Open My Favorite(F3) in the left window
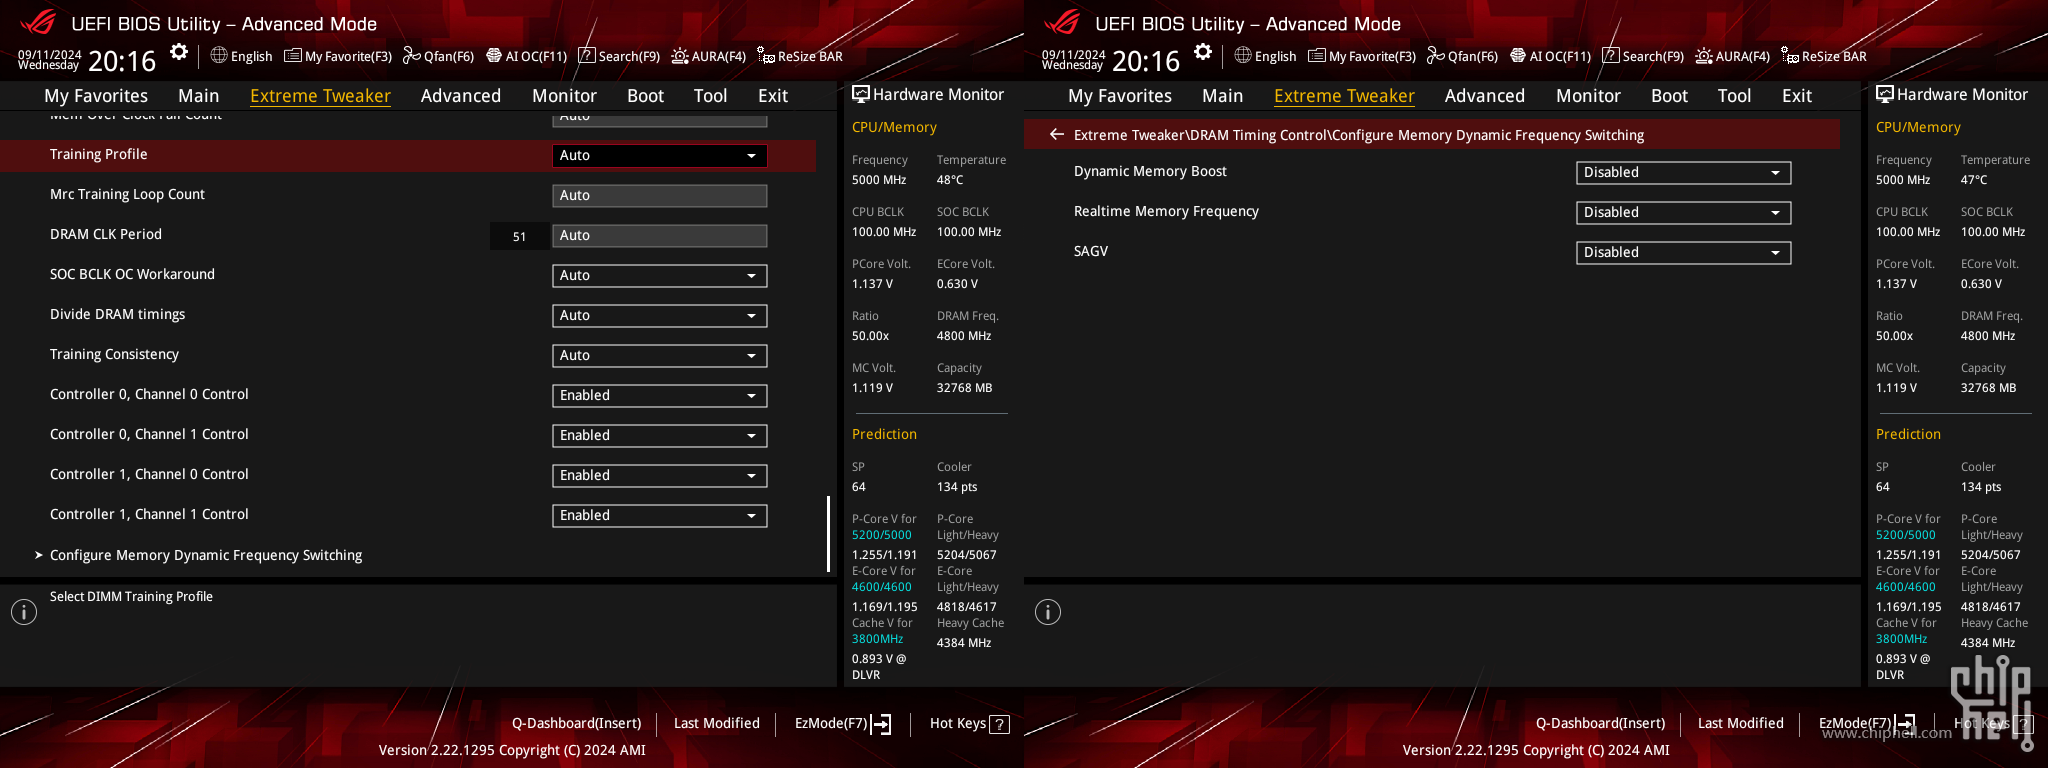This screenshot has height=768, width=2048. point(338,57)
